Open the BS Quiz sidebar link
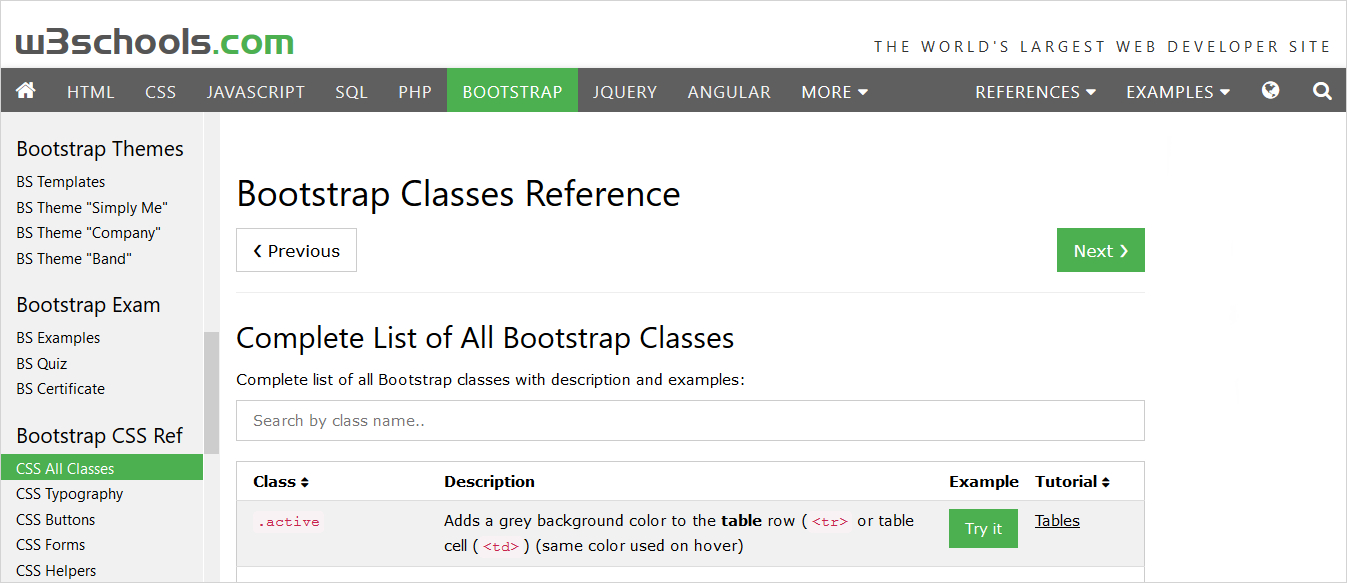The image size is (1347, 583). 42,364
